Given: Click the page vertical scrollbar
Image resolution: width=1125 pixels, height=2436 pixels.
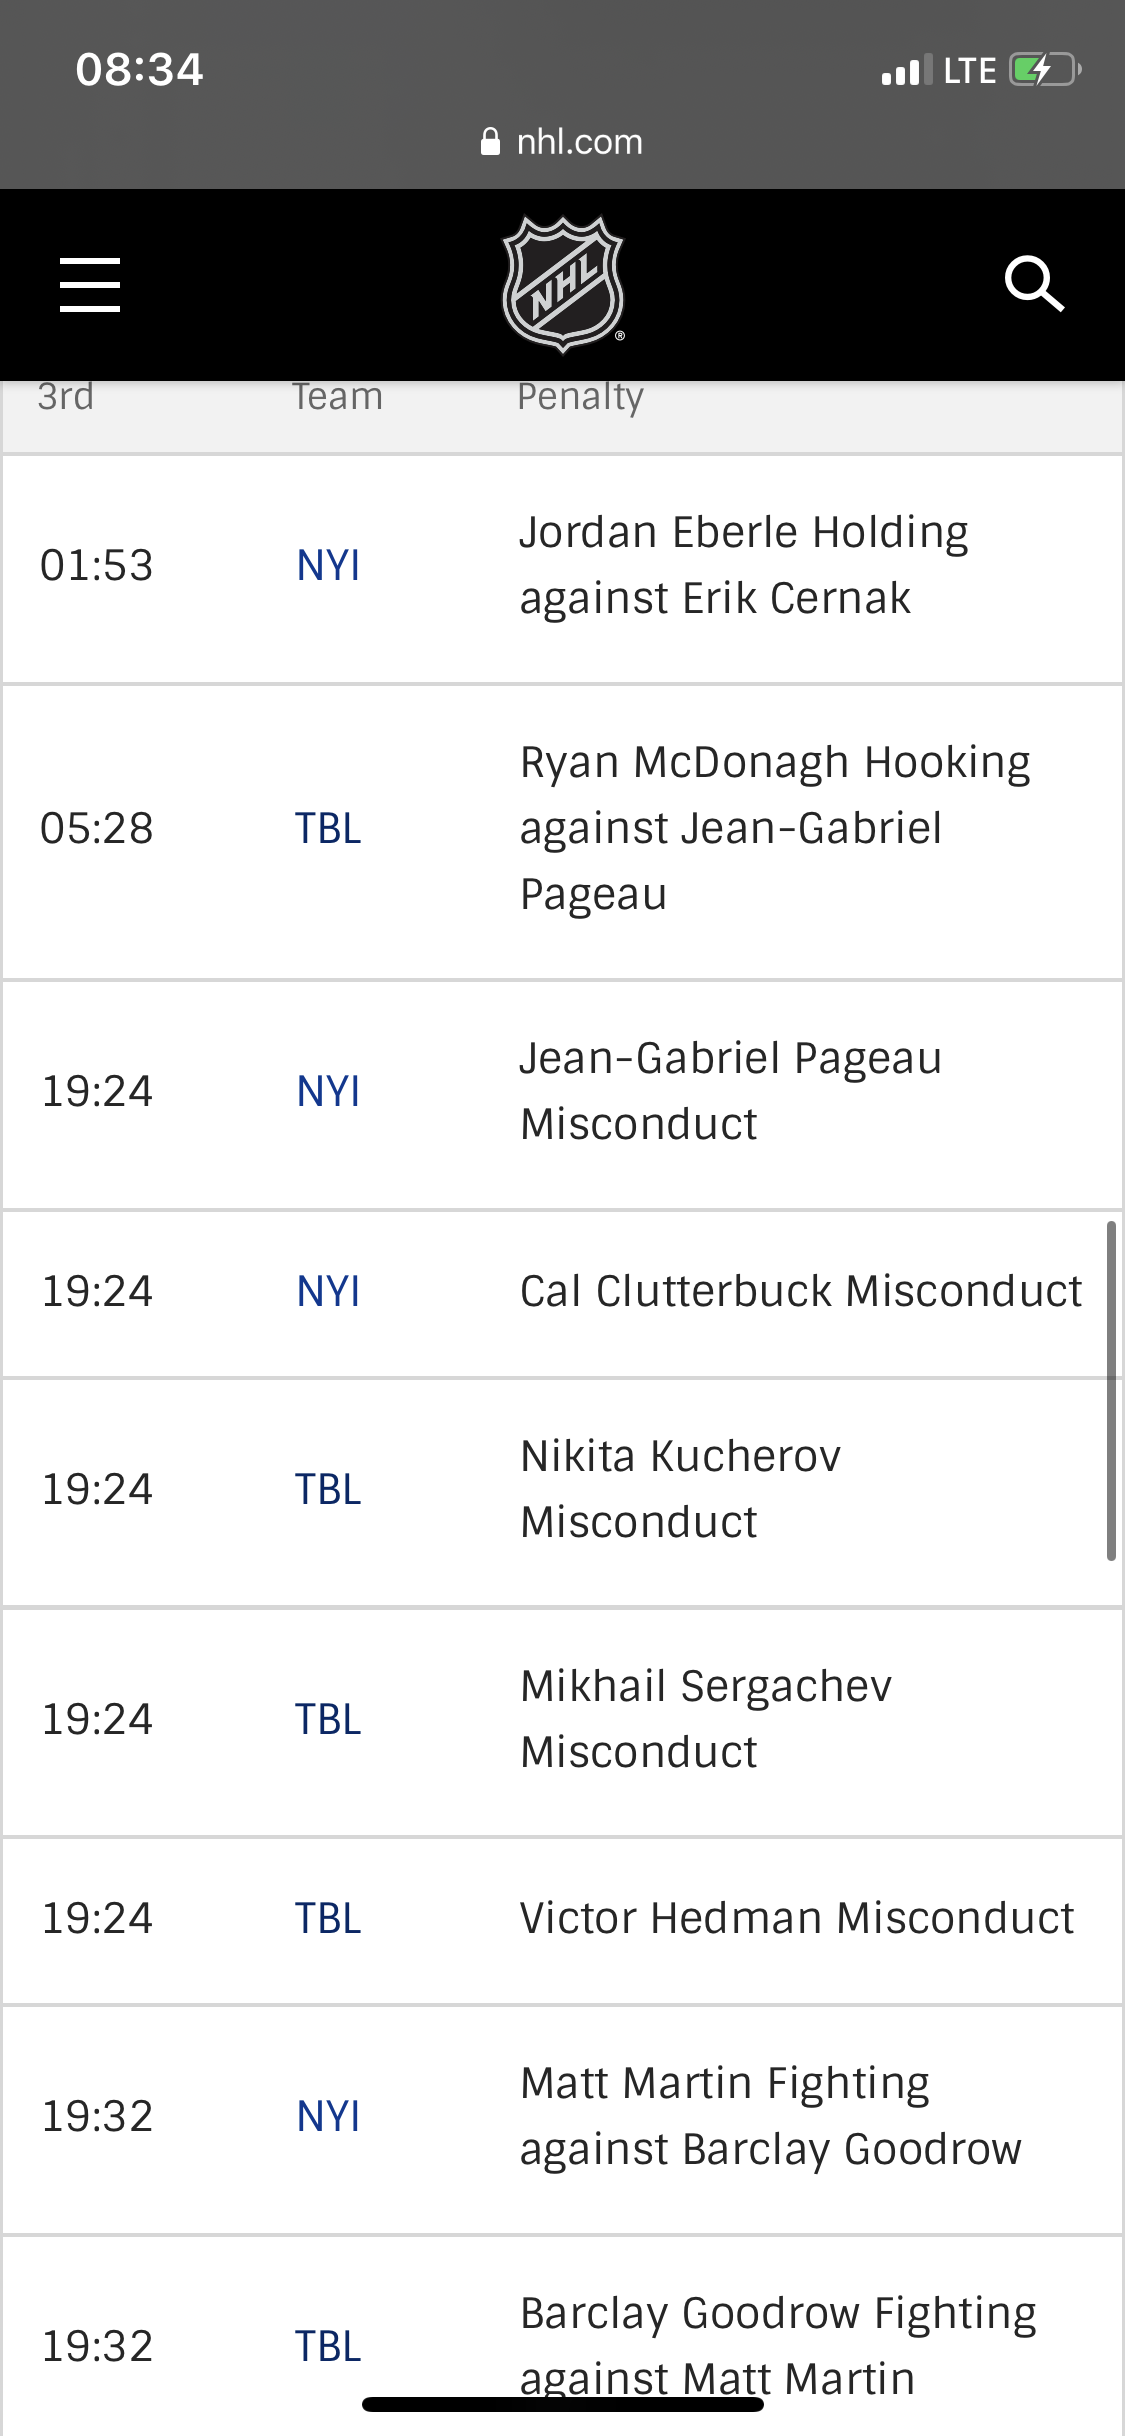Looking at the screenshot, I should coord(1111,1390).
